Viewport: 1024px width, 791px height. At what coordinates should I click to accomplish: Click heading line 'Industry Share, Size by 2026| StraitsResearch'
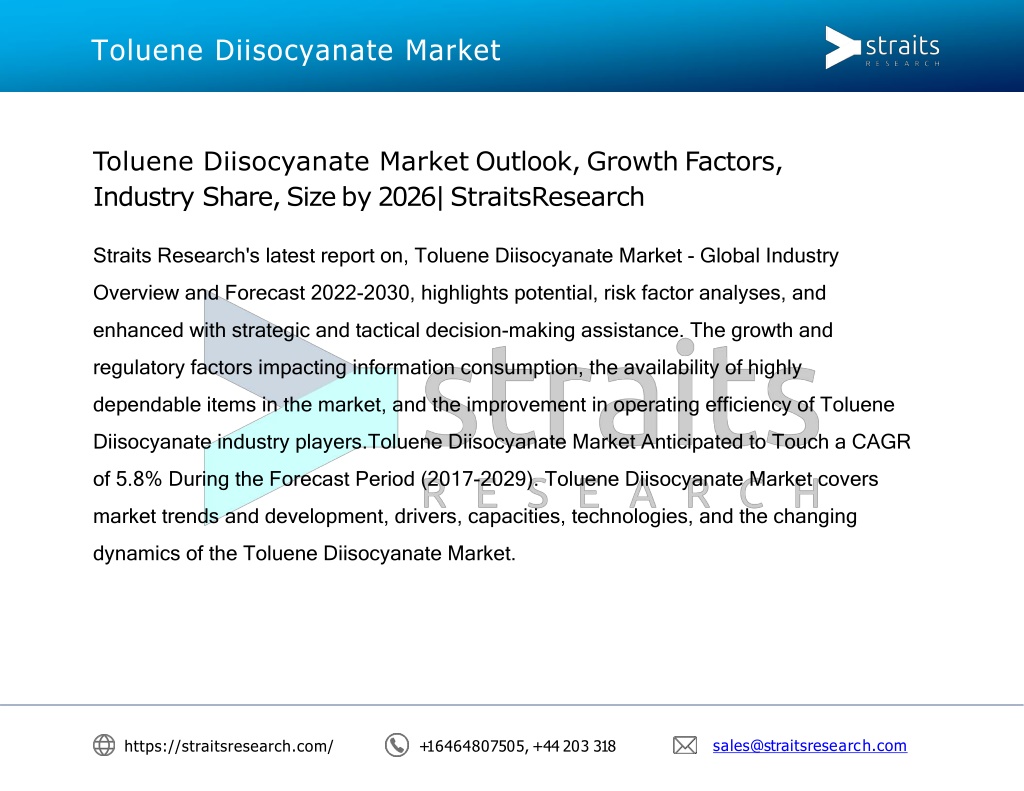pyautogui.click(x=368, y=197)
